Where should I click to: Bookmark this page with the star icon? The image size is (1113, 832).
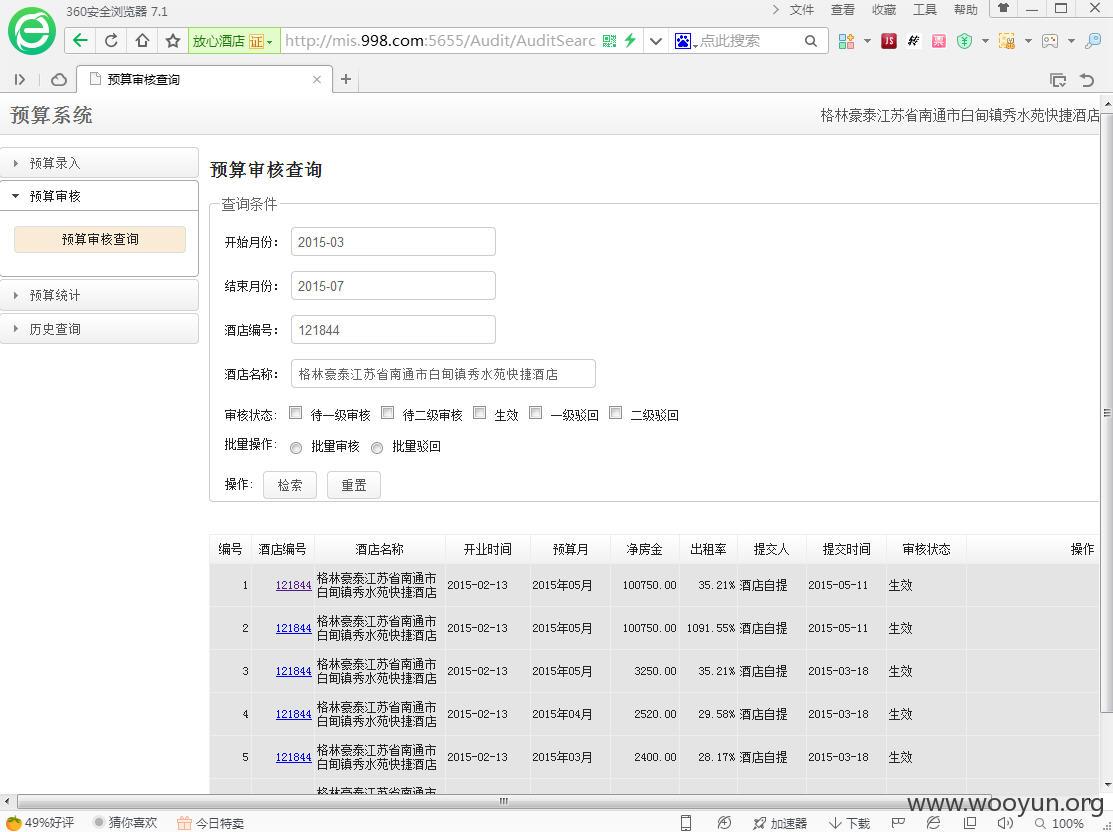click(172, 40)
